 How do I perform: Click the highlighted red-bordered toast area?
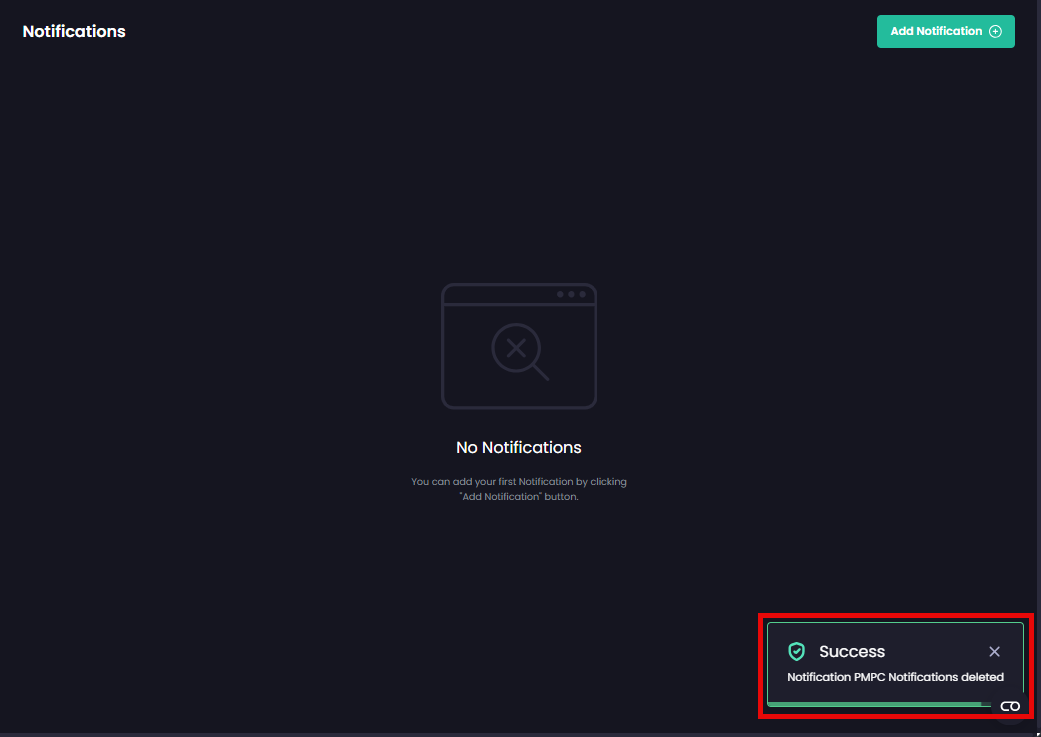[x=895, y=665]
